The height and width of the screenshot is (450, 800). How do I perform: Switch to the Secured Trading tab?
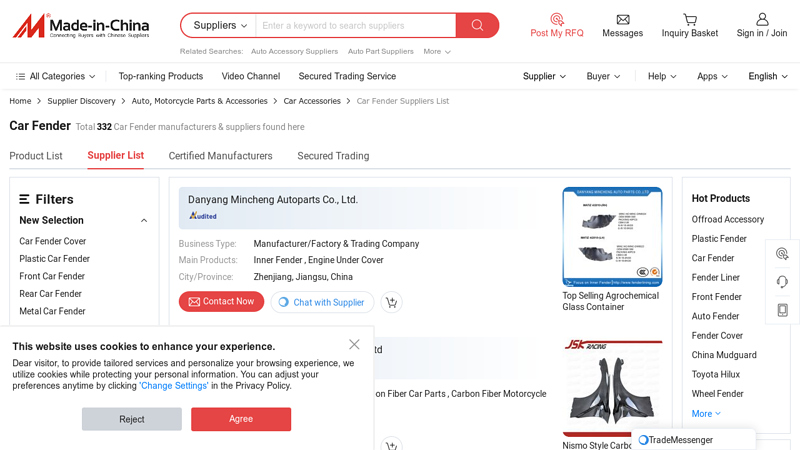click(x=333, y=156)
